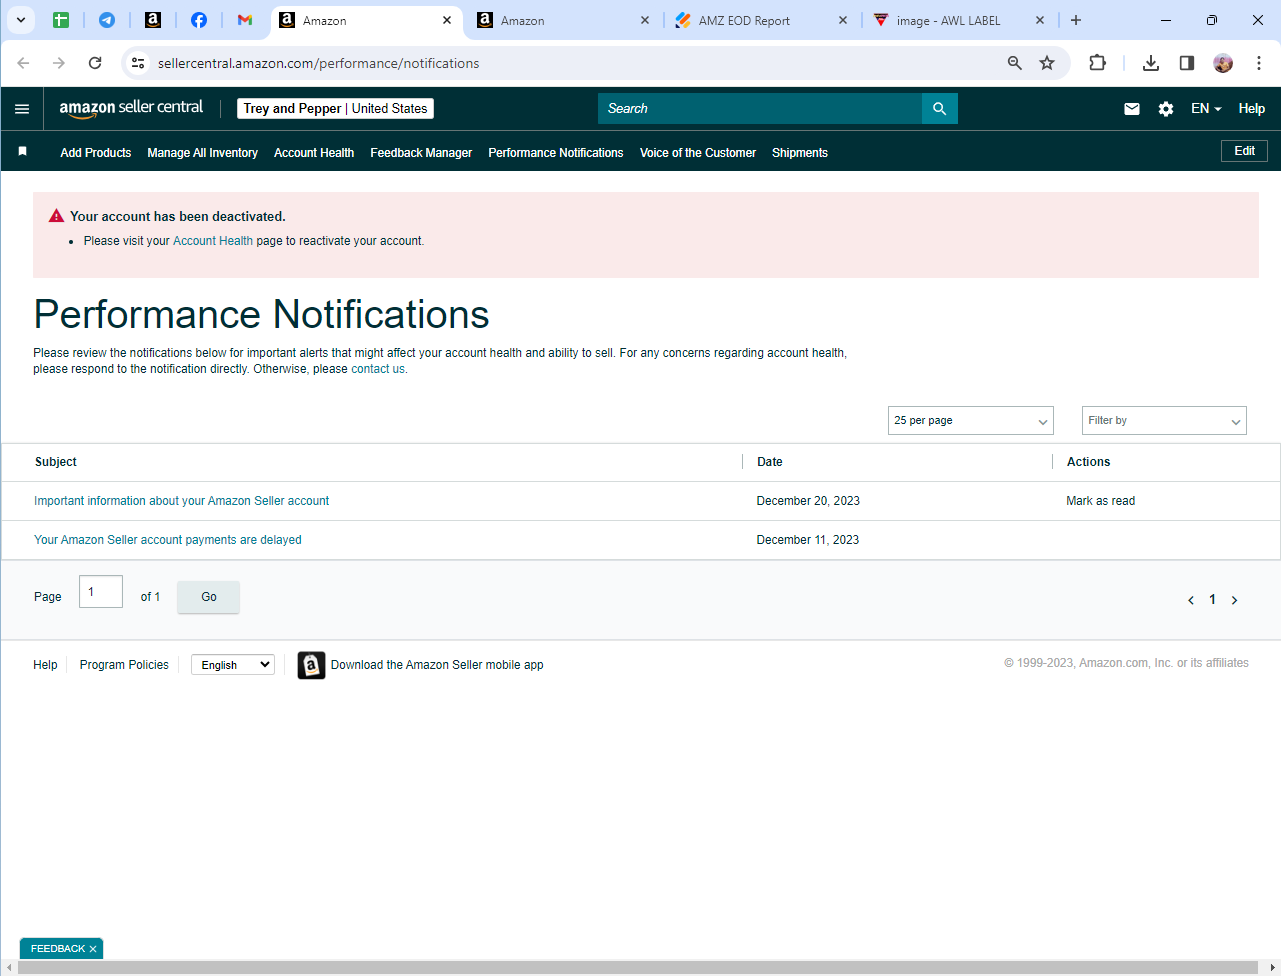Open Important information about your Amazon Seller account
The image size is (1281, 976).
pos(181,501)
